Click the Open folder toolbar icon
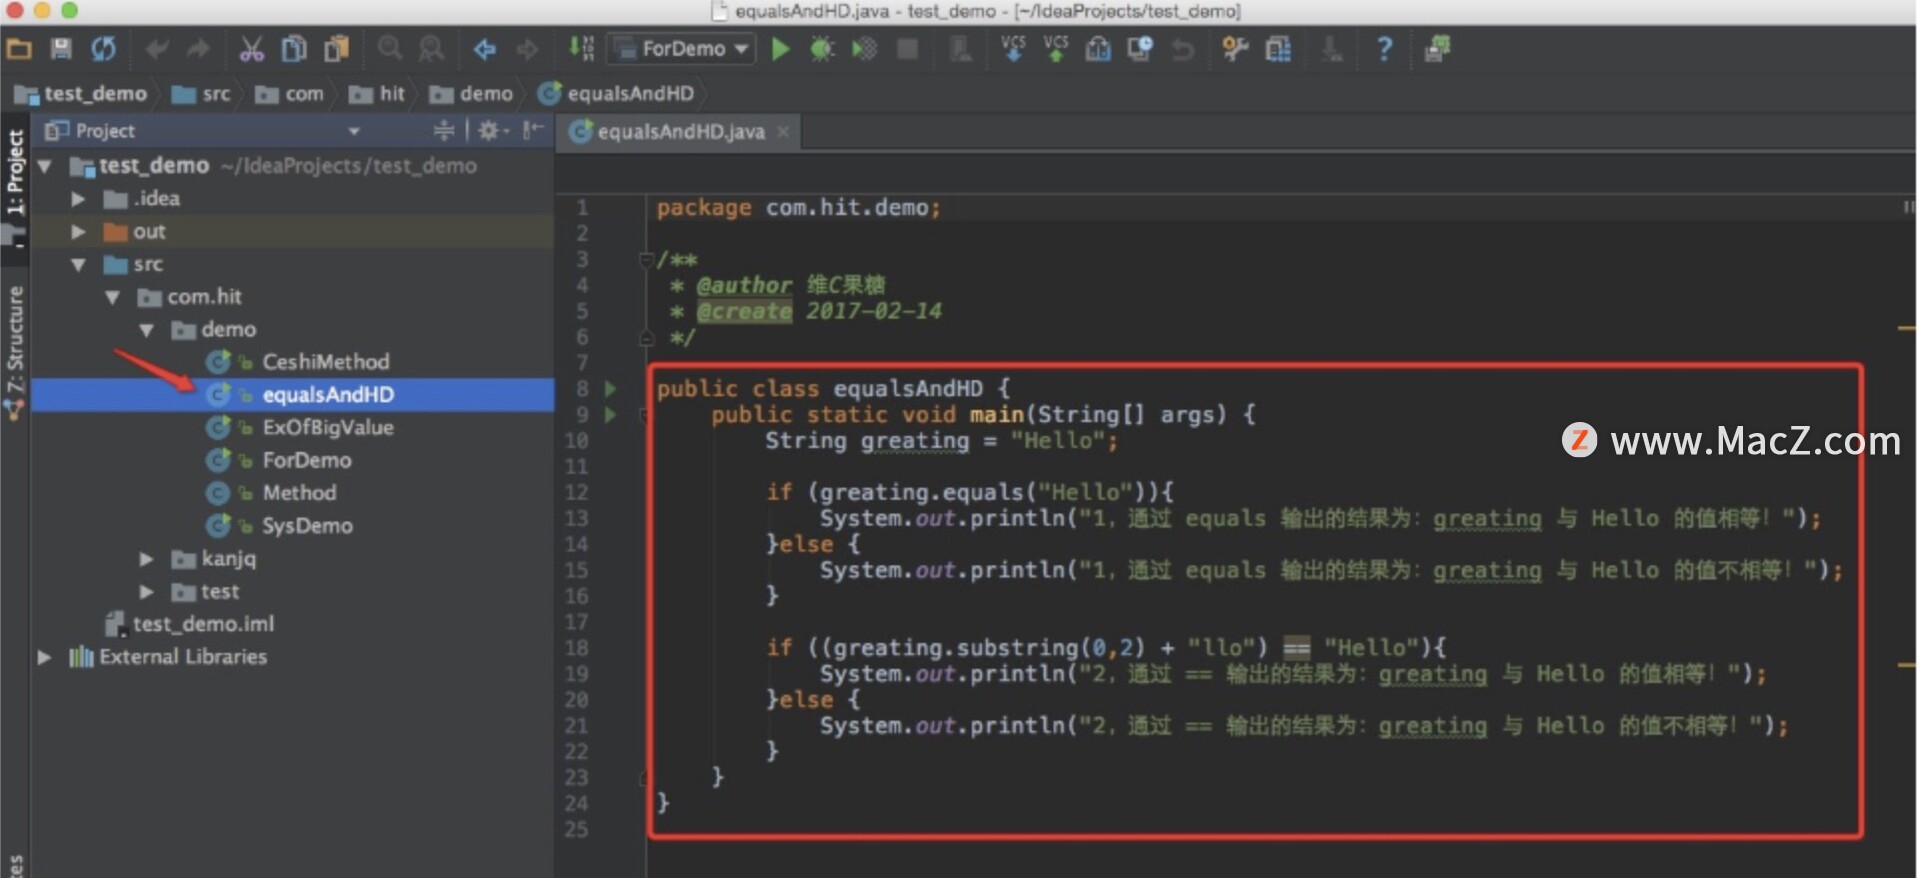 tap(19, 49)
